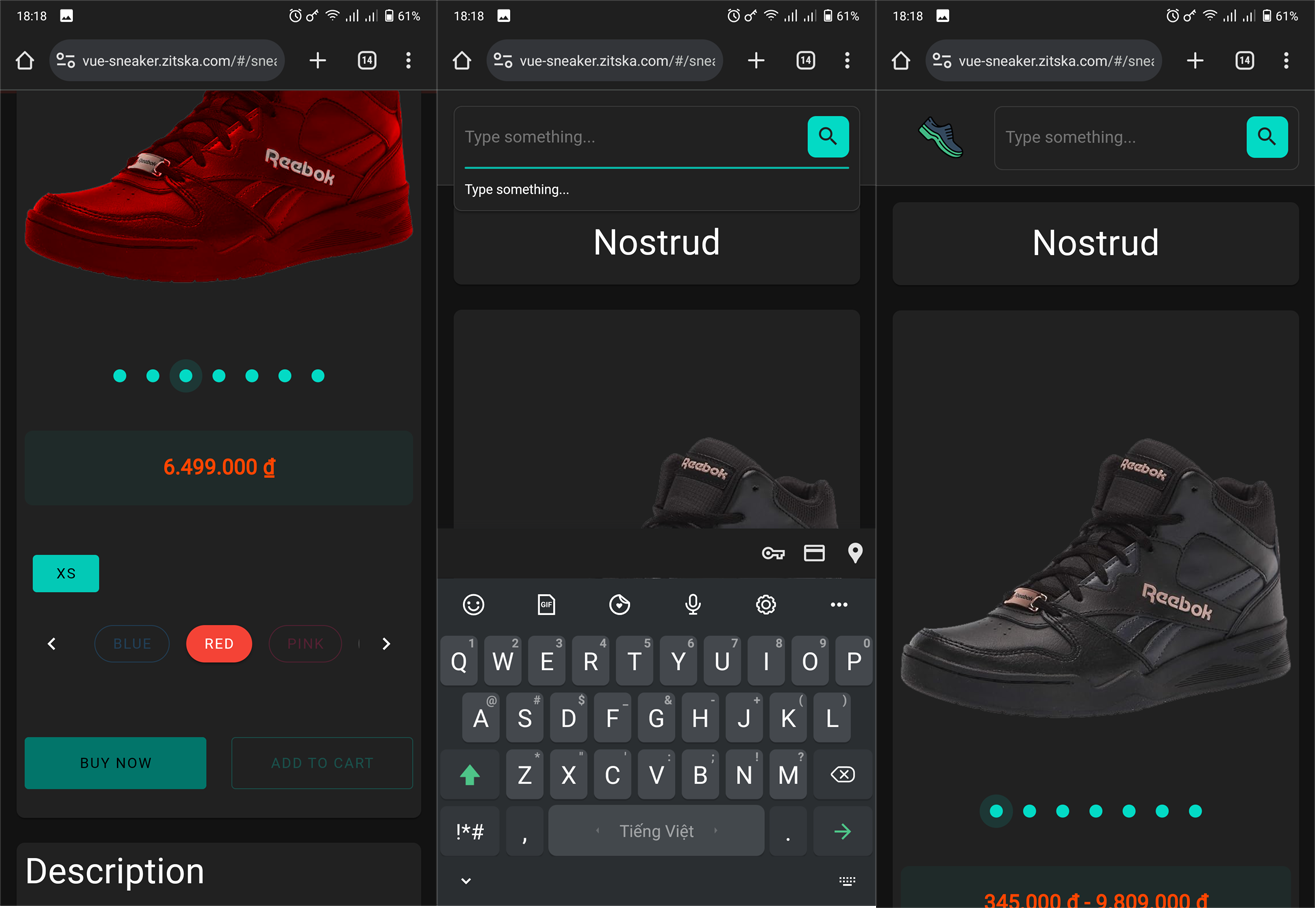
Task: Hide keyboard with down chevron
Action: 466,881
